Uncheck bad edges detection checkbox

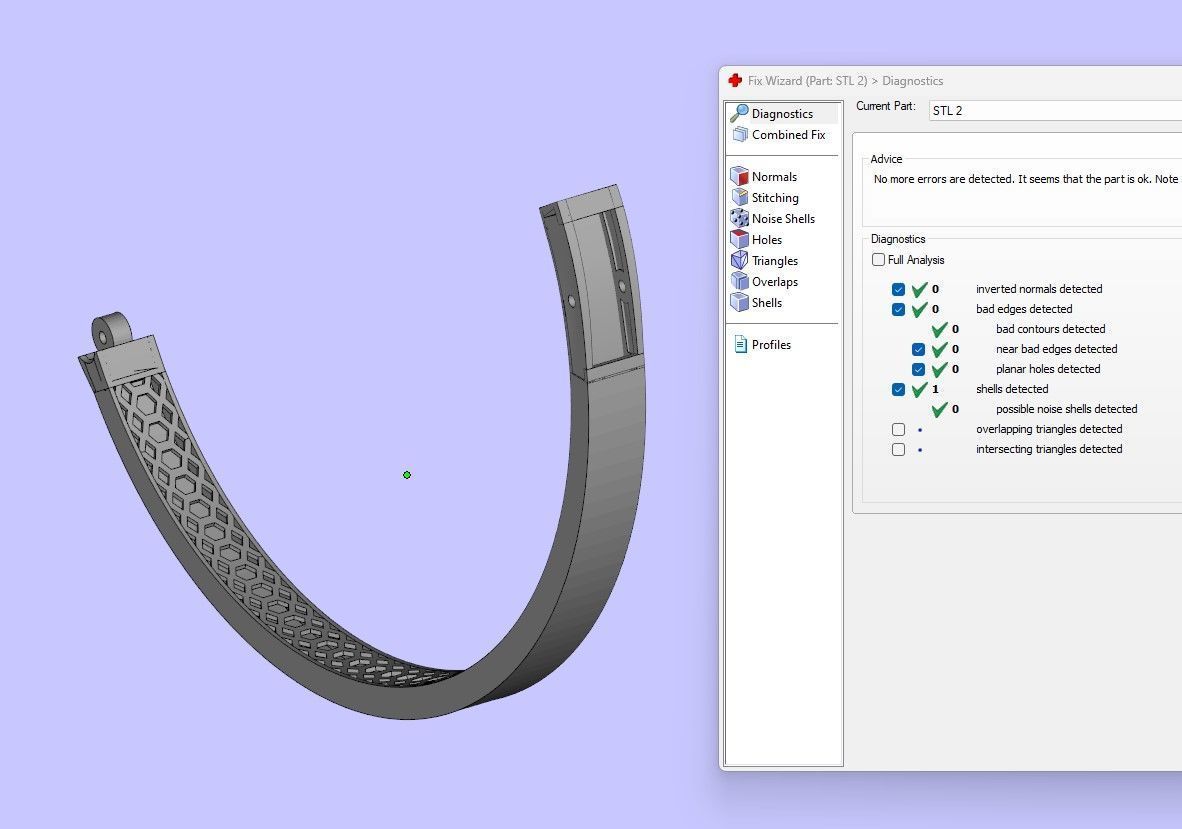pos(898,309)
